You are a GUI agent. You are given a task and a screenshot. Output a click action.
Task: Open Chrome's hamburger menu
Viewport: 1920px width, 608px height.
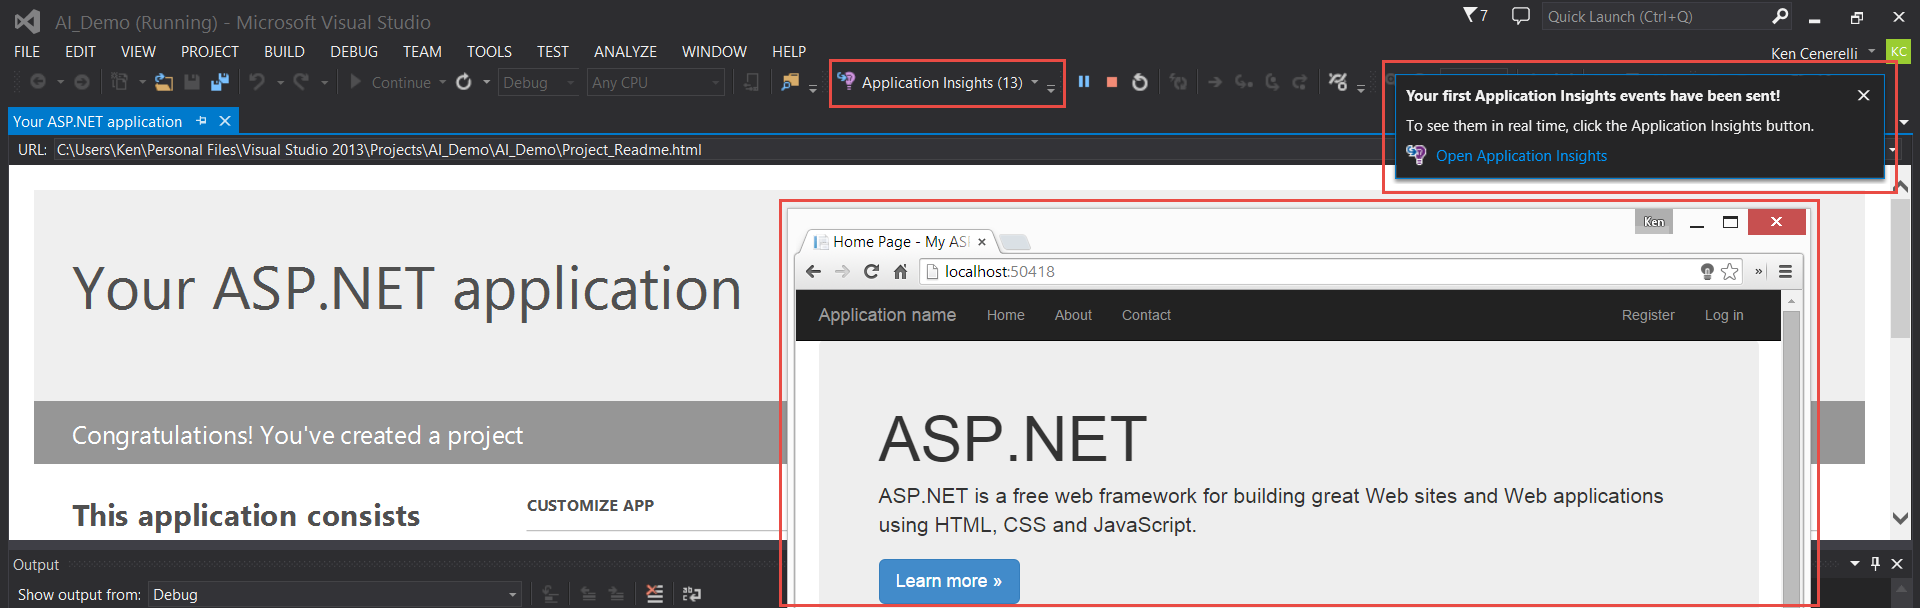(1785, 271)
